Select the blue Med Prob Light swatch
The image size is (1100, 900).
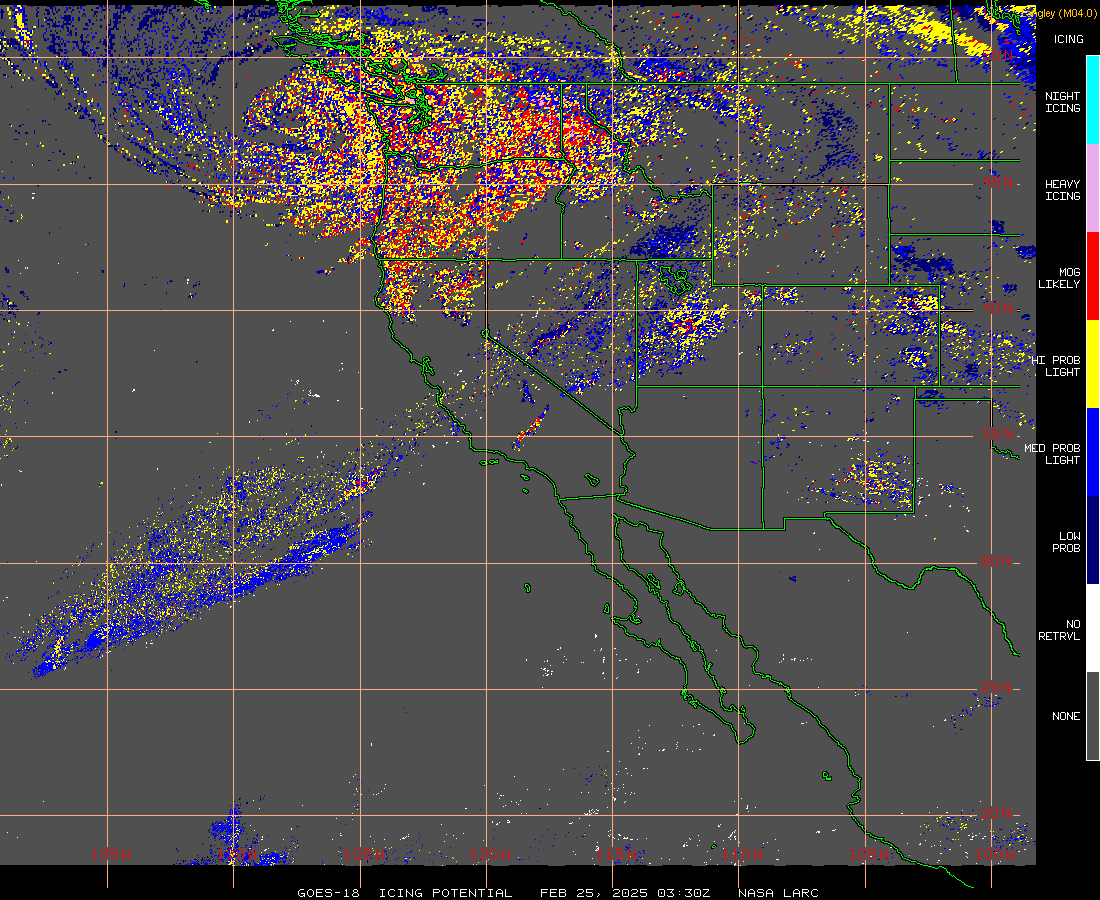1093,452
